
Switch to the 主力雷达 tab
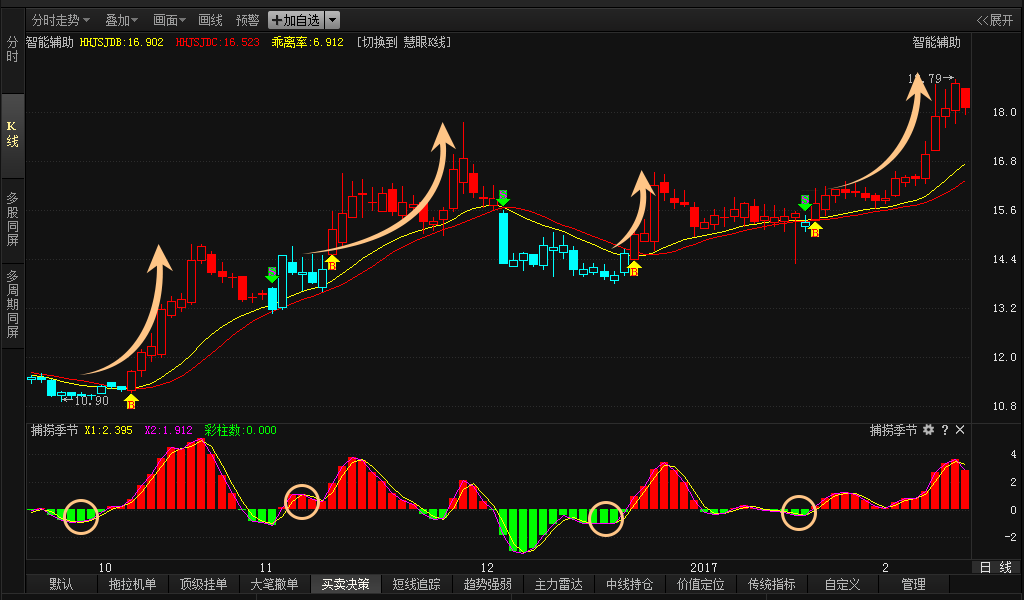click(x=558, y=584)
